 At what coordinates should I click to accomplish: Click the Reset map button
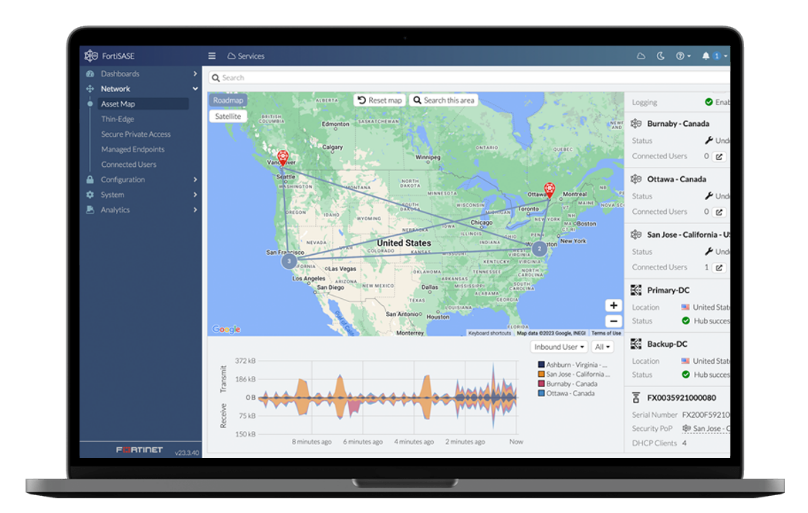[x=380, y=100]
